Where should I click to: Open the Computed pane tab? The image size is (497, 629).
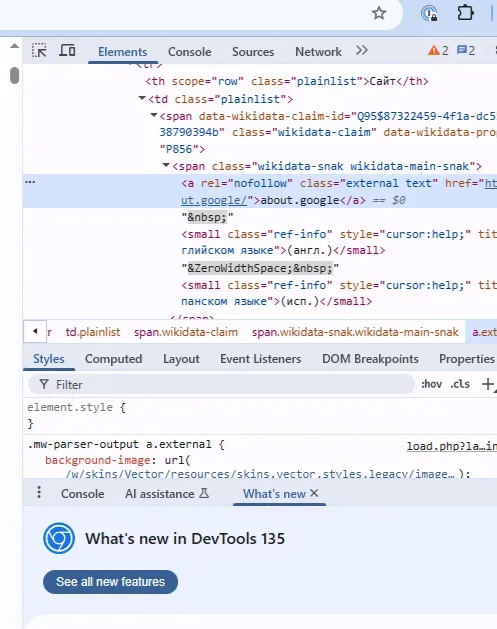(x=114, y=359)
